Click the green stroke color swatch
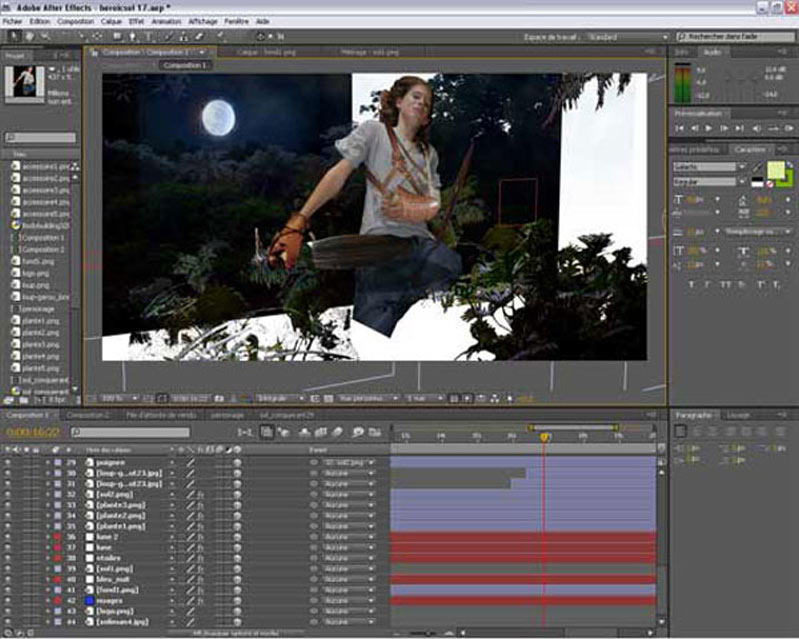 [x=787, y=180]
